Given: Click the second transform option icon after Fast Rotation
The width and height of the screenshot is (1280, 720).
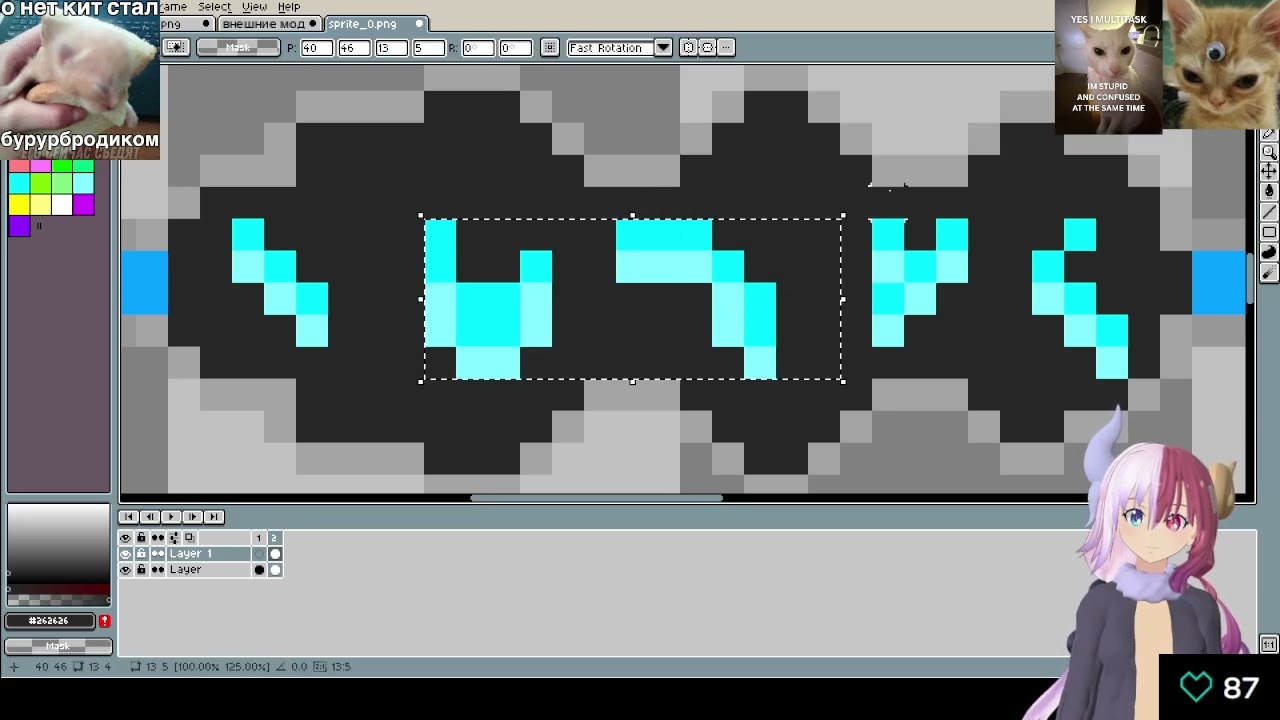Looking at the screenshot, I should (708, 47).
